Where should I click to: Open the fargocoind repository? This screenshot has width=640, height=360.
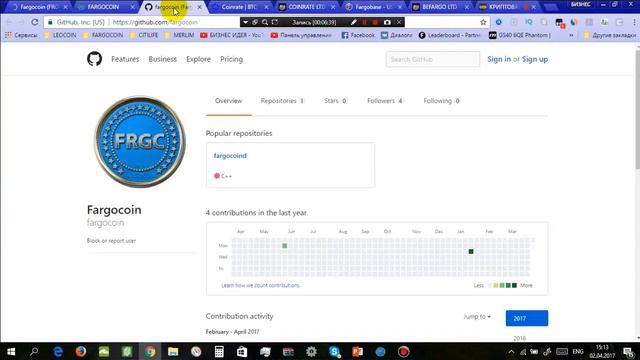tap(230, 156)
